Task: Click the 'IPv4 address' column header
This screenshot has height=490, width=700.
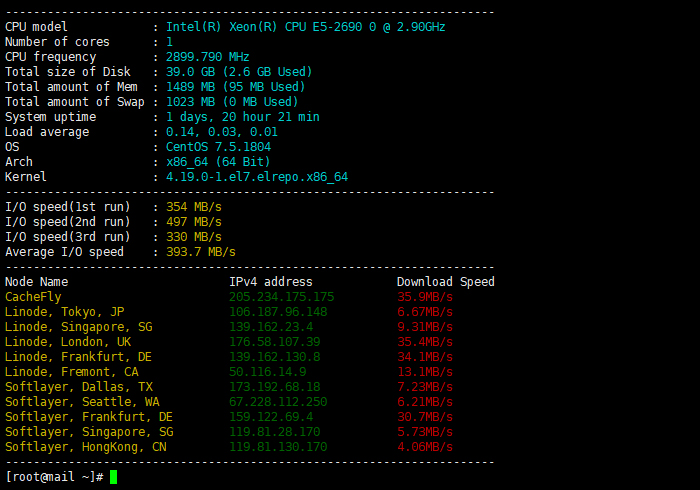Action: click(271, 282)
